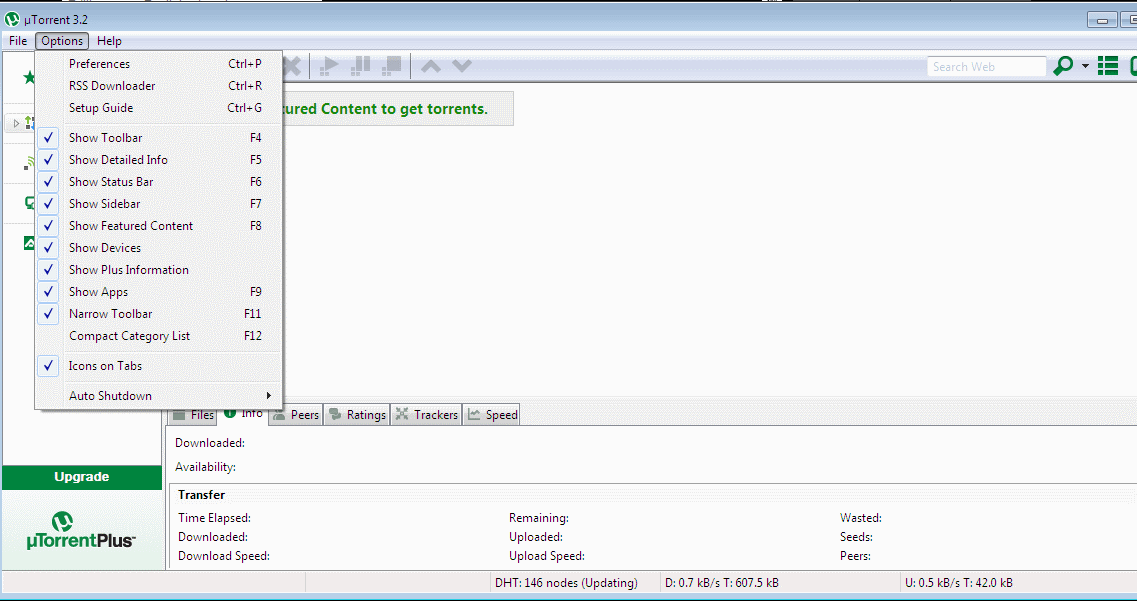Viewport: 1137px width, 601px height.
Task: Click Move Up Queue arrow icon
Action: [x=431, y=66]
